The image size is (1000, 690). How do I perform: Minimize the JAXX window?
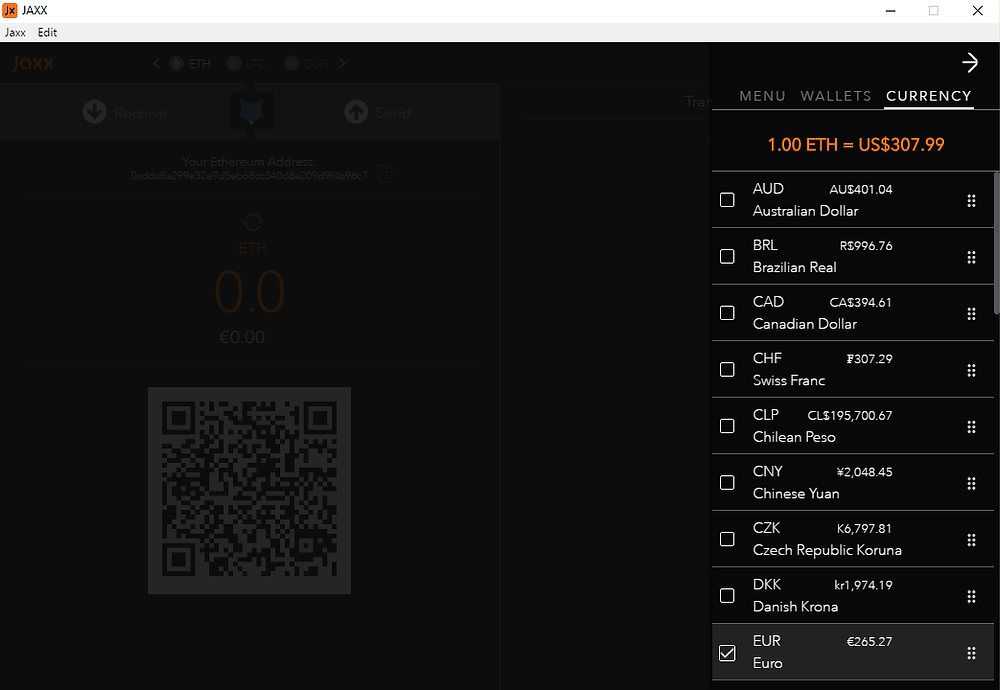[890, 11]
